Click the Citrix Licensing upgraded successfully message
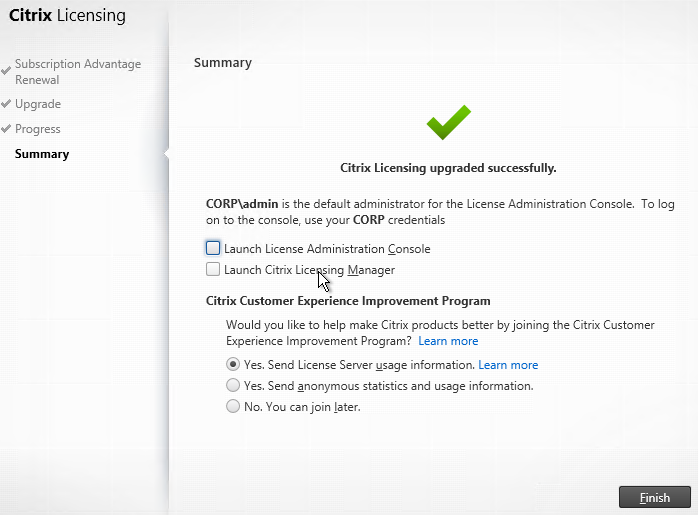This screenshot has height=515, width=698. point(448,168)
